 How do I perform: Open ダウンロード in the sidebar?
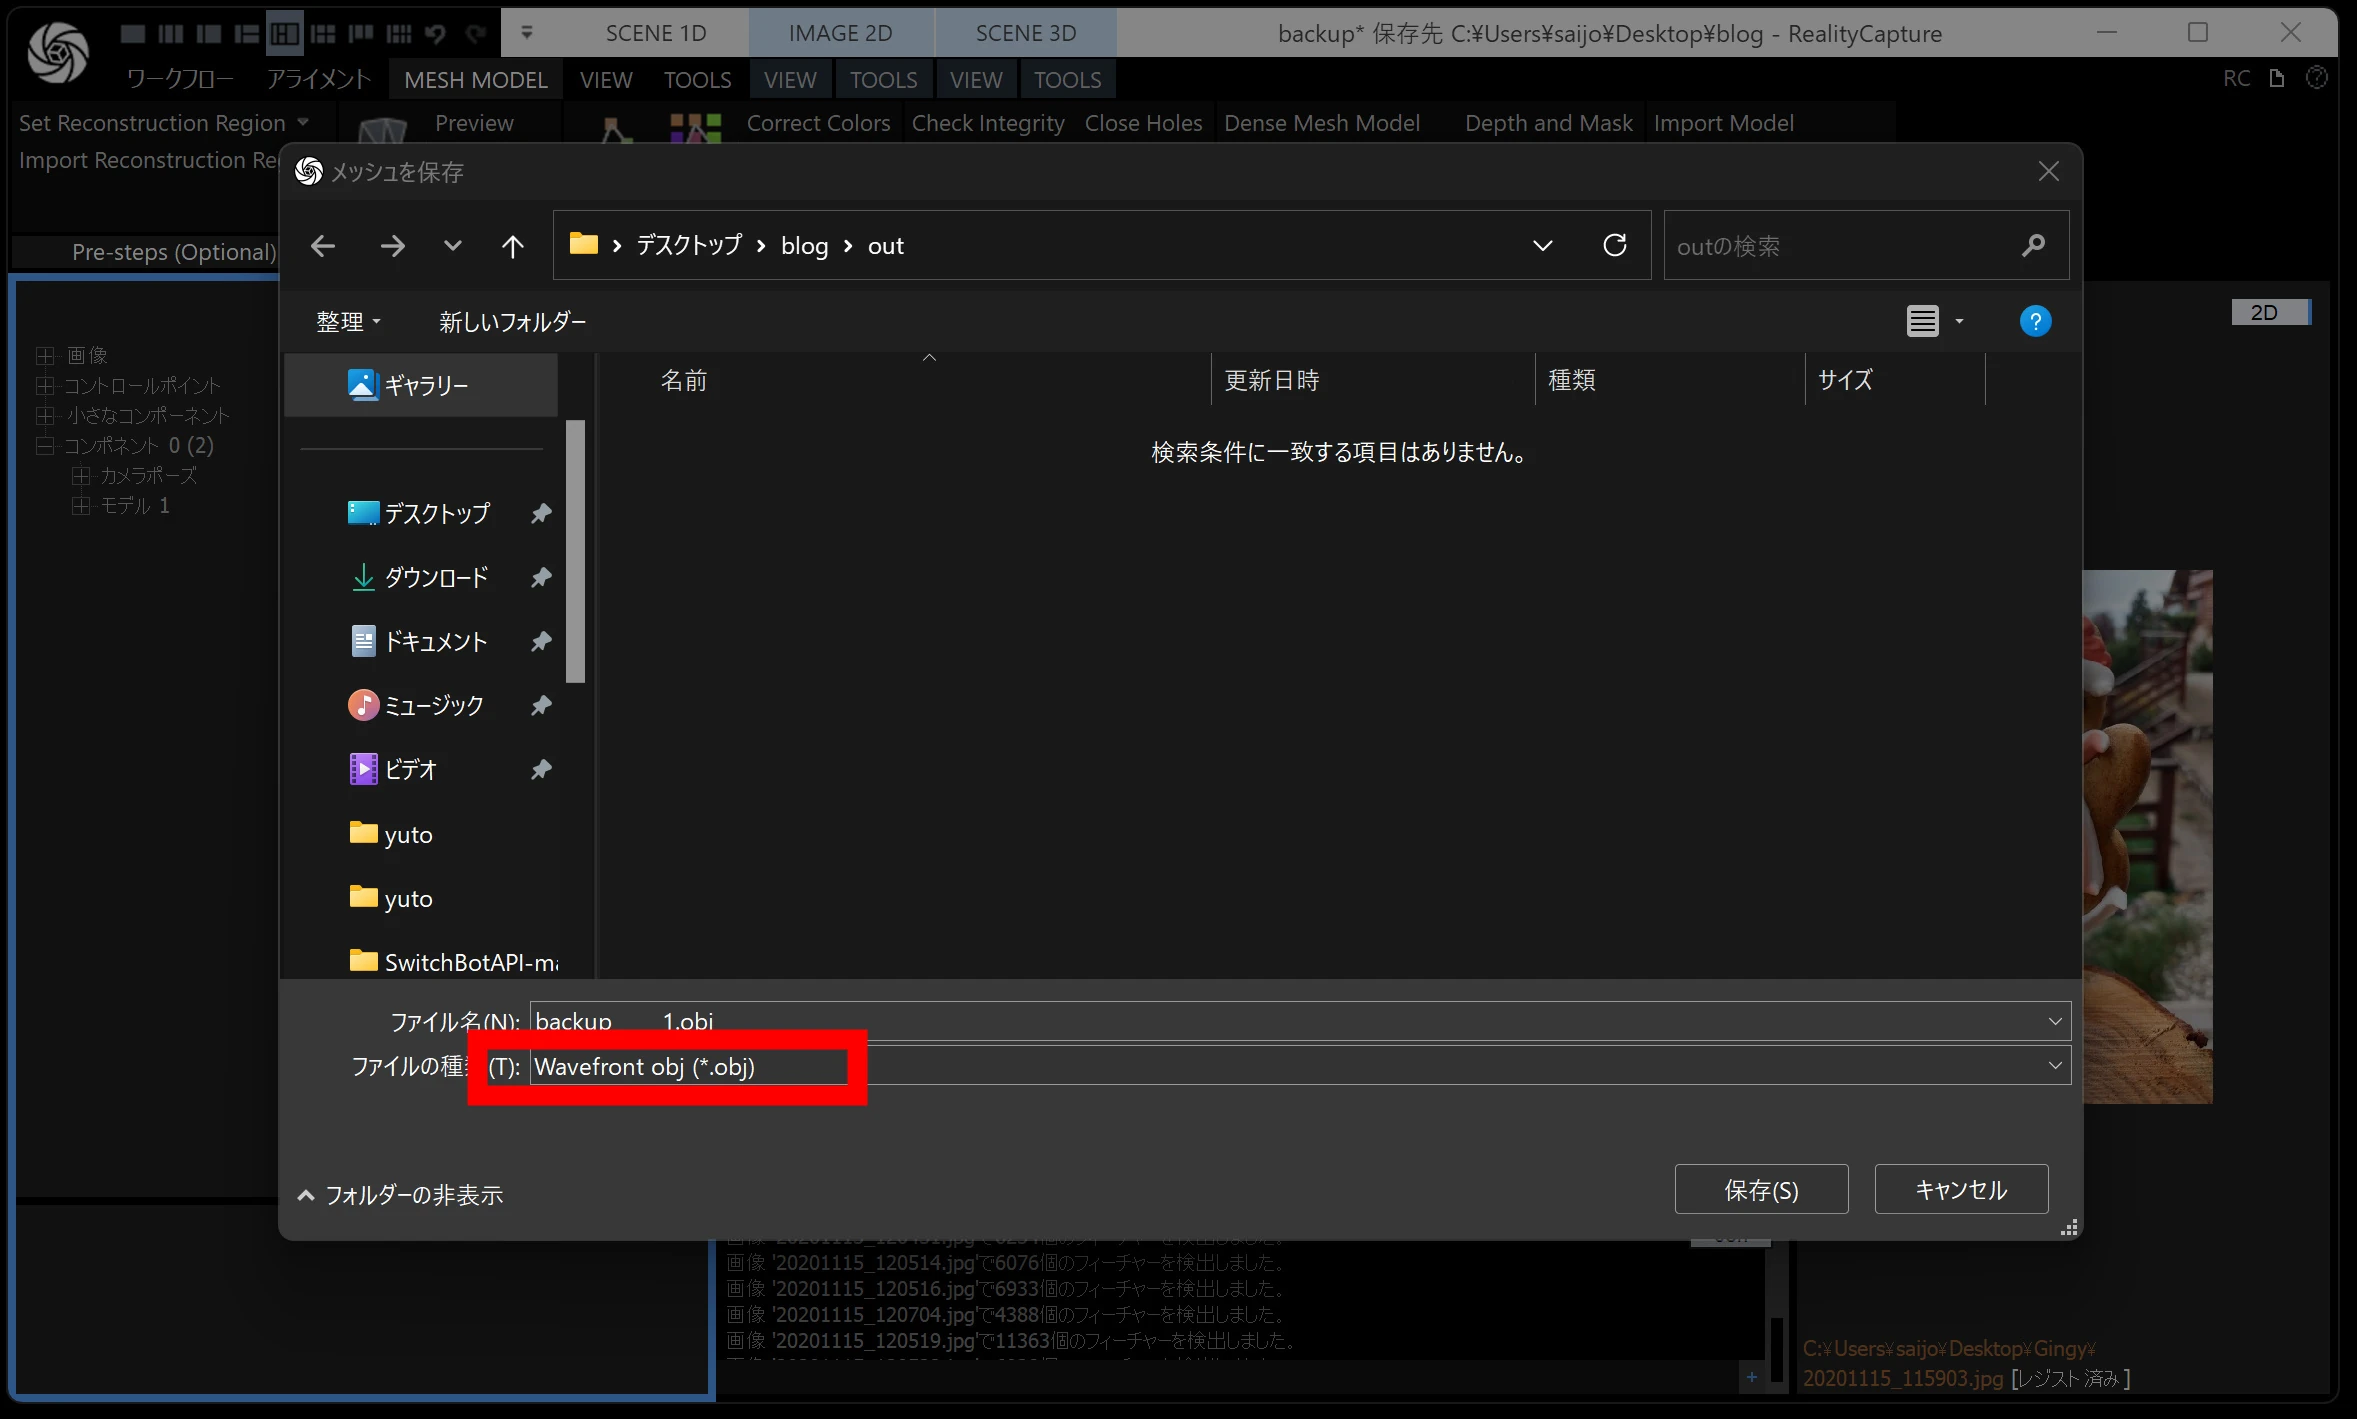coord(436,577)
